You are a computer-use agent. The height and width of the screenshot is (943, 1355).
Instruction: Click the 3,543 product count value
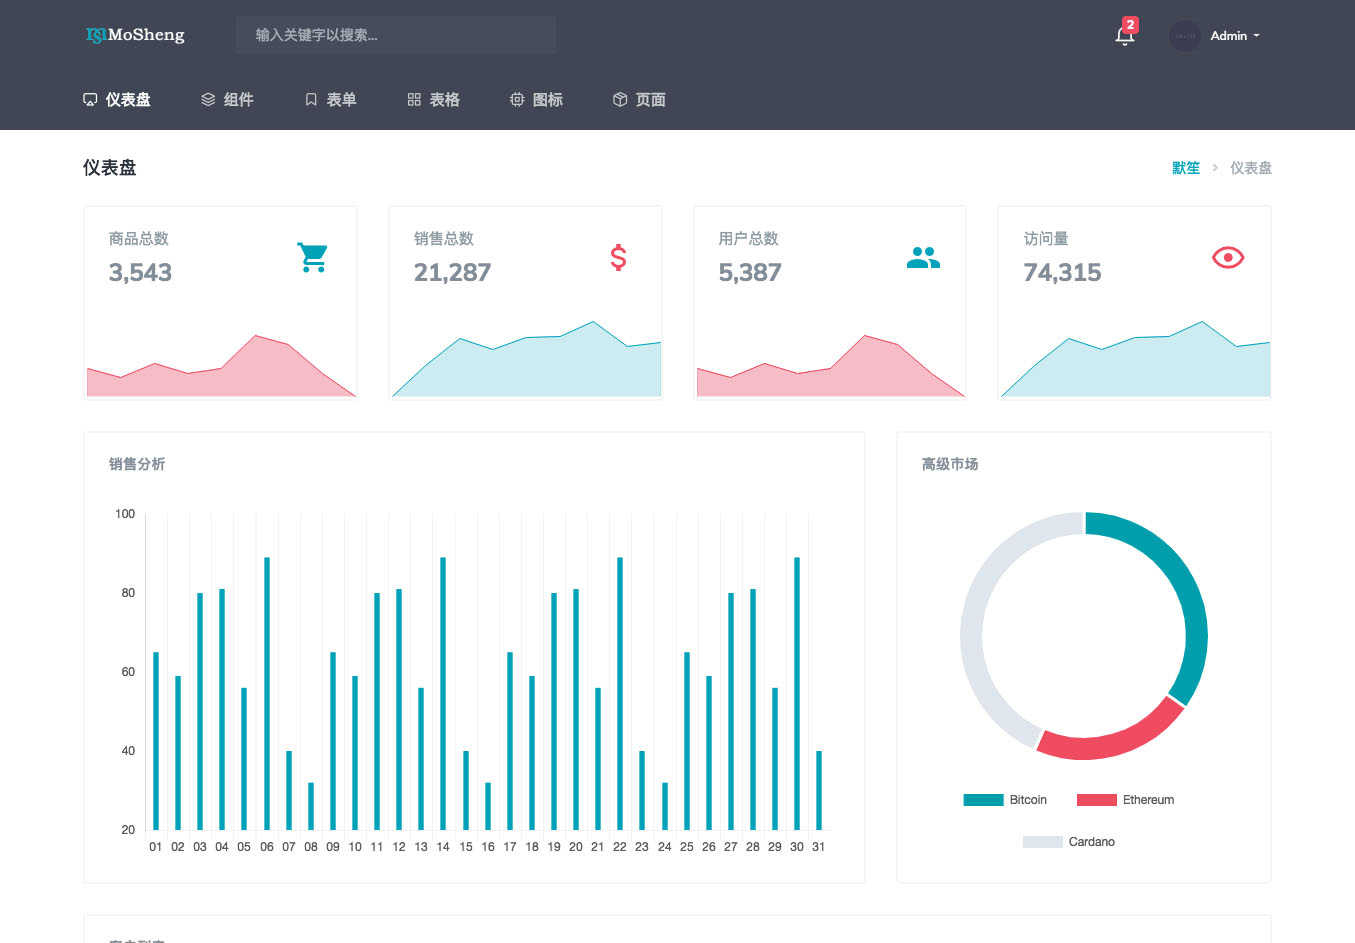pos(140,272)
